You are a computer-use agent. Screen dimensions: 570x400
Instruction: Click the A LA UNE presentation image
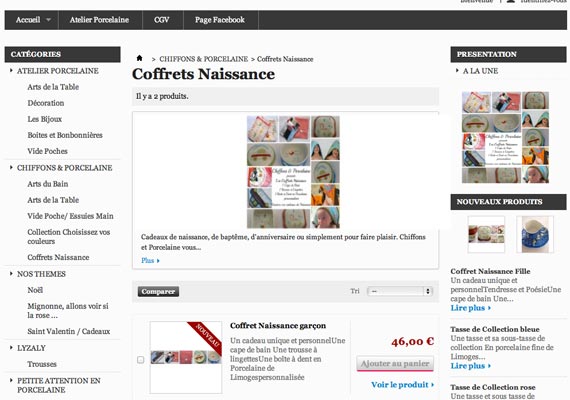505,137
